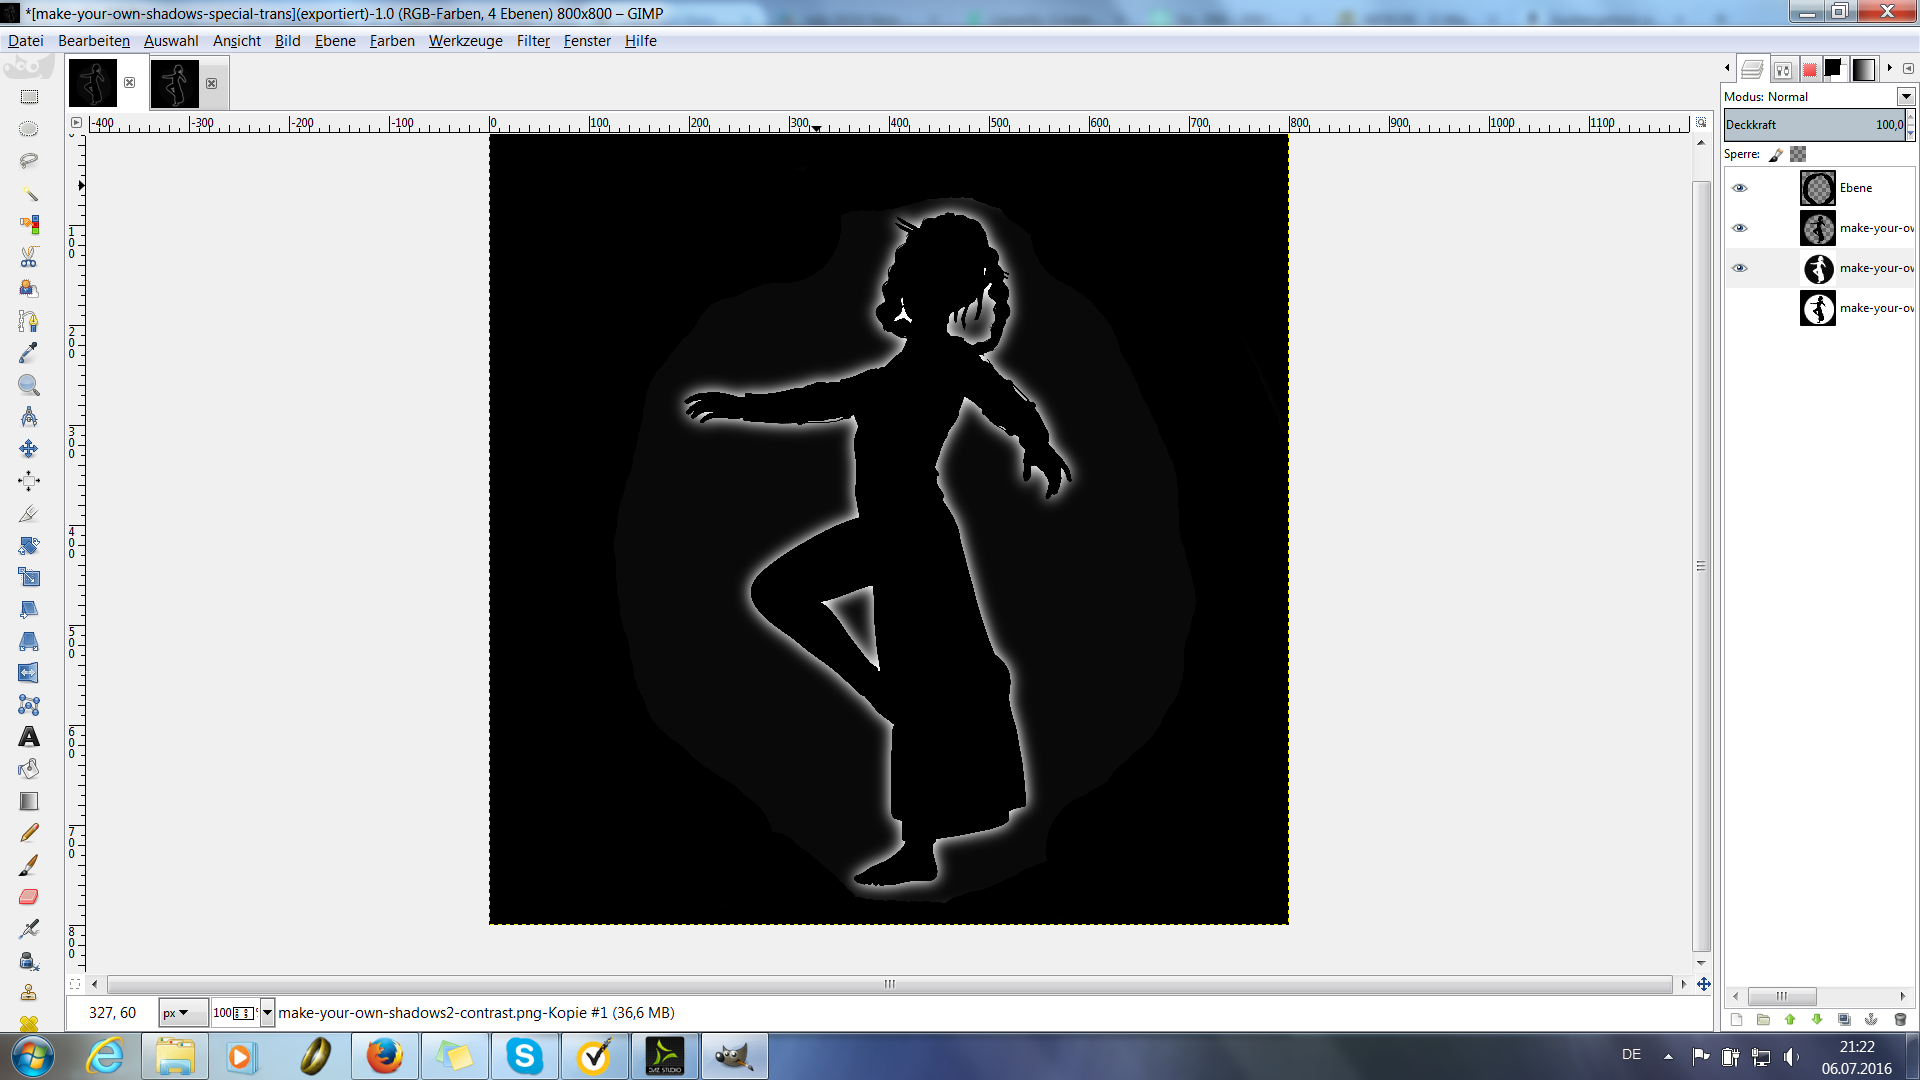Select the Scissors Select tool
Viewport: 1920px width, 1080px height.
pos(29,257)
